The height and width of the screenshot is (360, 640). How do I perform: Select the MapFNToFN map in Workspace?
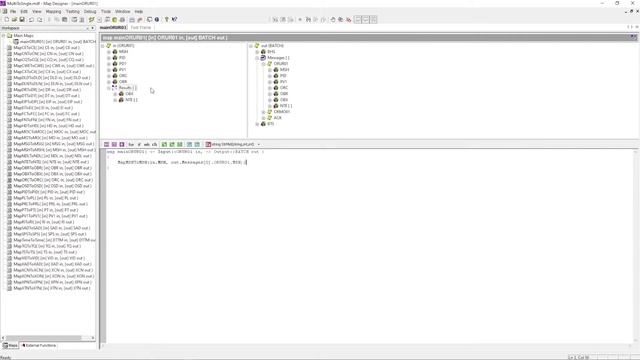[x=47, y=120]
